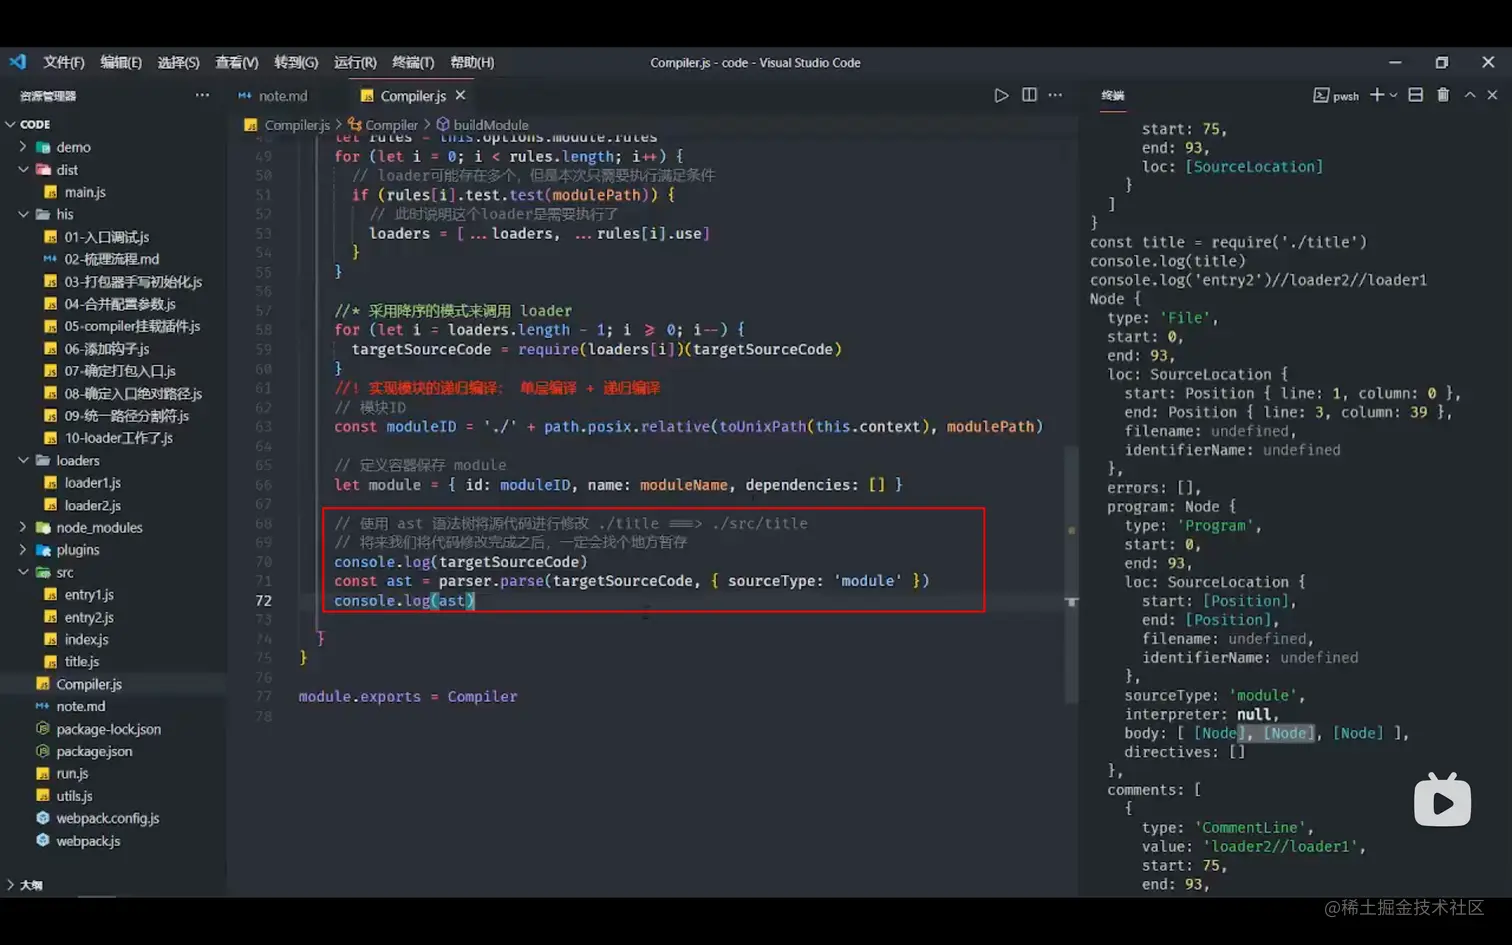1512x945 pixels.
Task: Click the editor vertical scrollbar
Action: pyautogui.click(x=1071, y=575)
